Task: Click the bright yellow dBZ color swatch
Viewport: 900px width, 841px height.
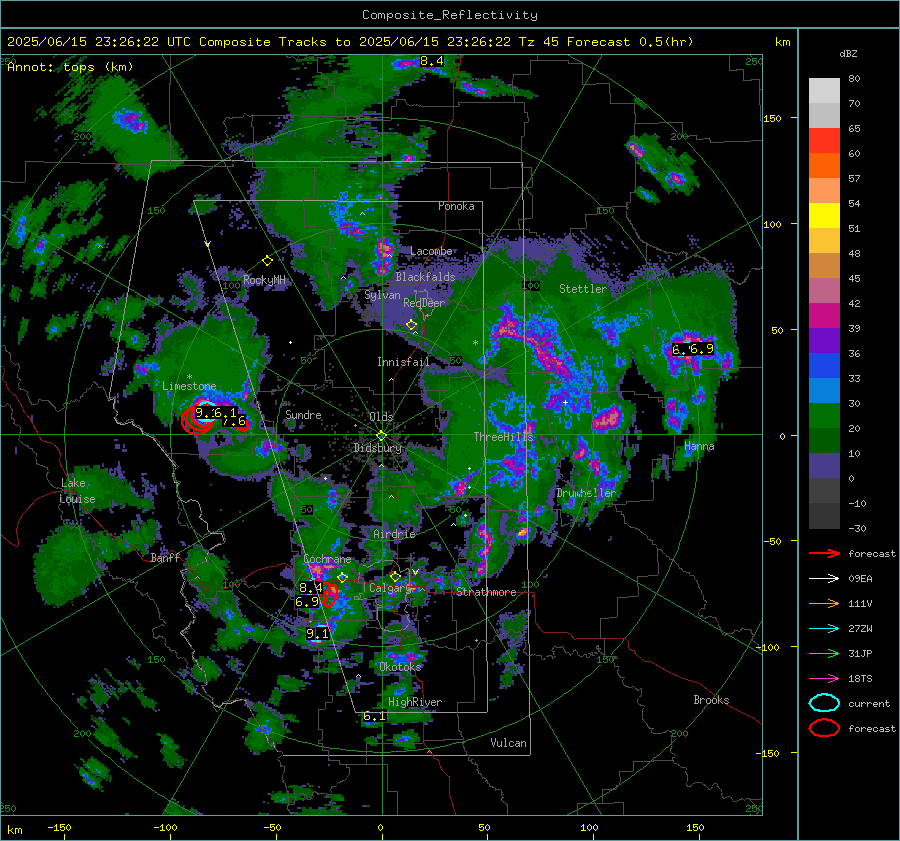Action: pyautogui.click(x=824, y=215)
